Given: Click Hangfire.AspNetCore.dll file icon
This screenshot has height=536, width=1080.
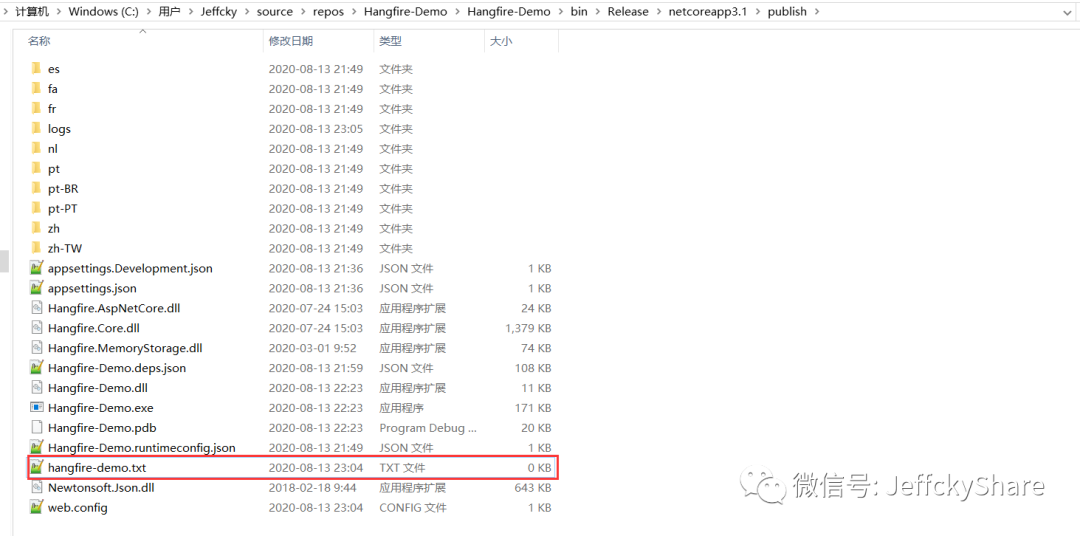Looking at the screenshot, I should click(37, 309).
